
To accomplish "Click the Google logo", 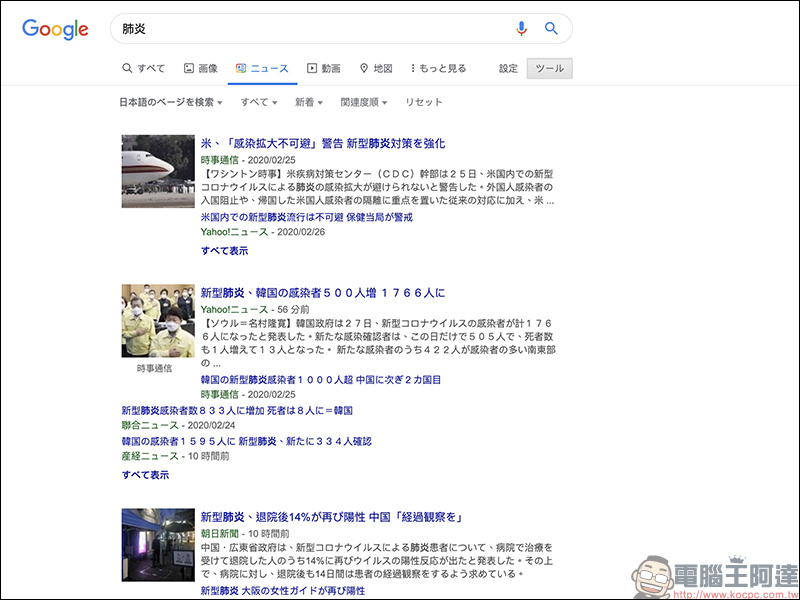I will 55,29.
